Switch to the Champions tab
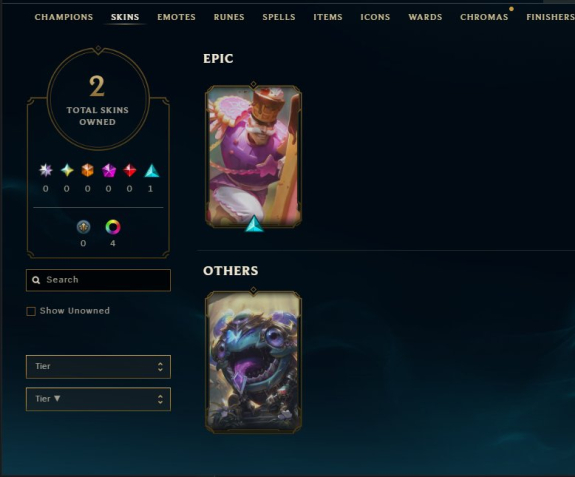The width and height of the screenshot is (575, 477). (x=64, y=17)
